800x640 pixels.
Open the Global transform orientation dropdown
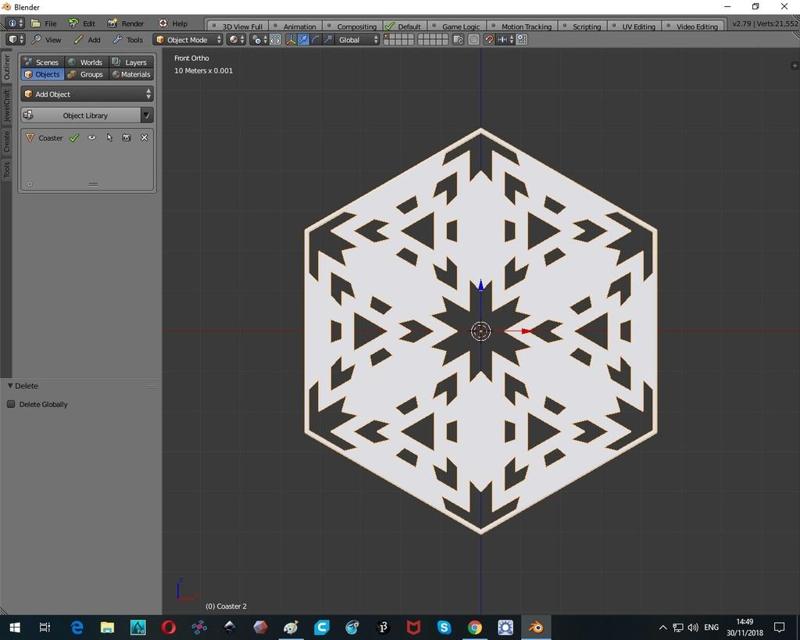(357, 39)
